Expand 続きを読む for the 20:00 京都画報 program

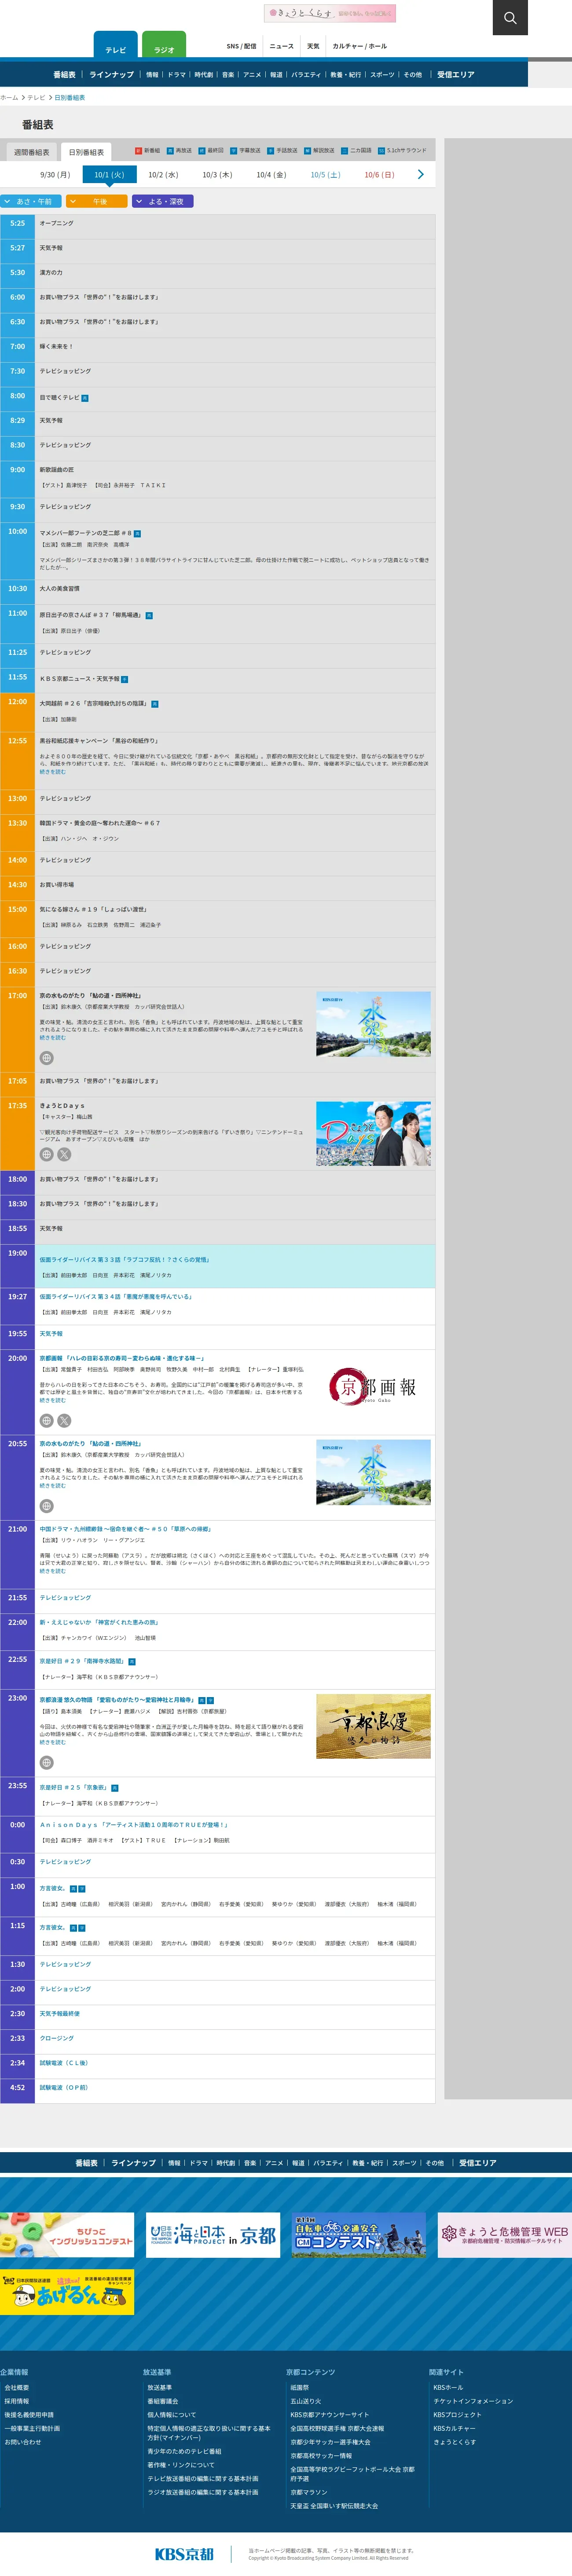point(52,1400)
